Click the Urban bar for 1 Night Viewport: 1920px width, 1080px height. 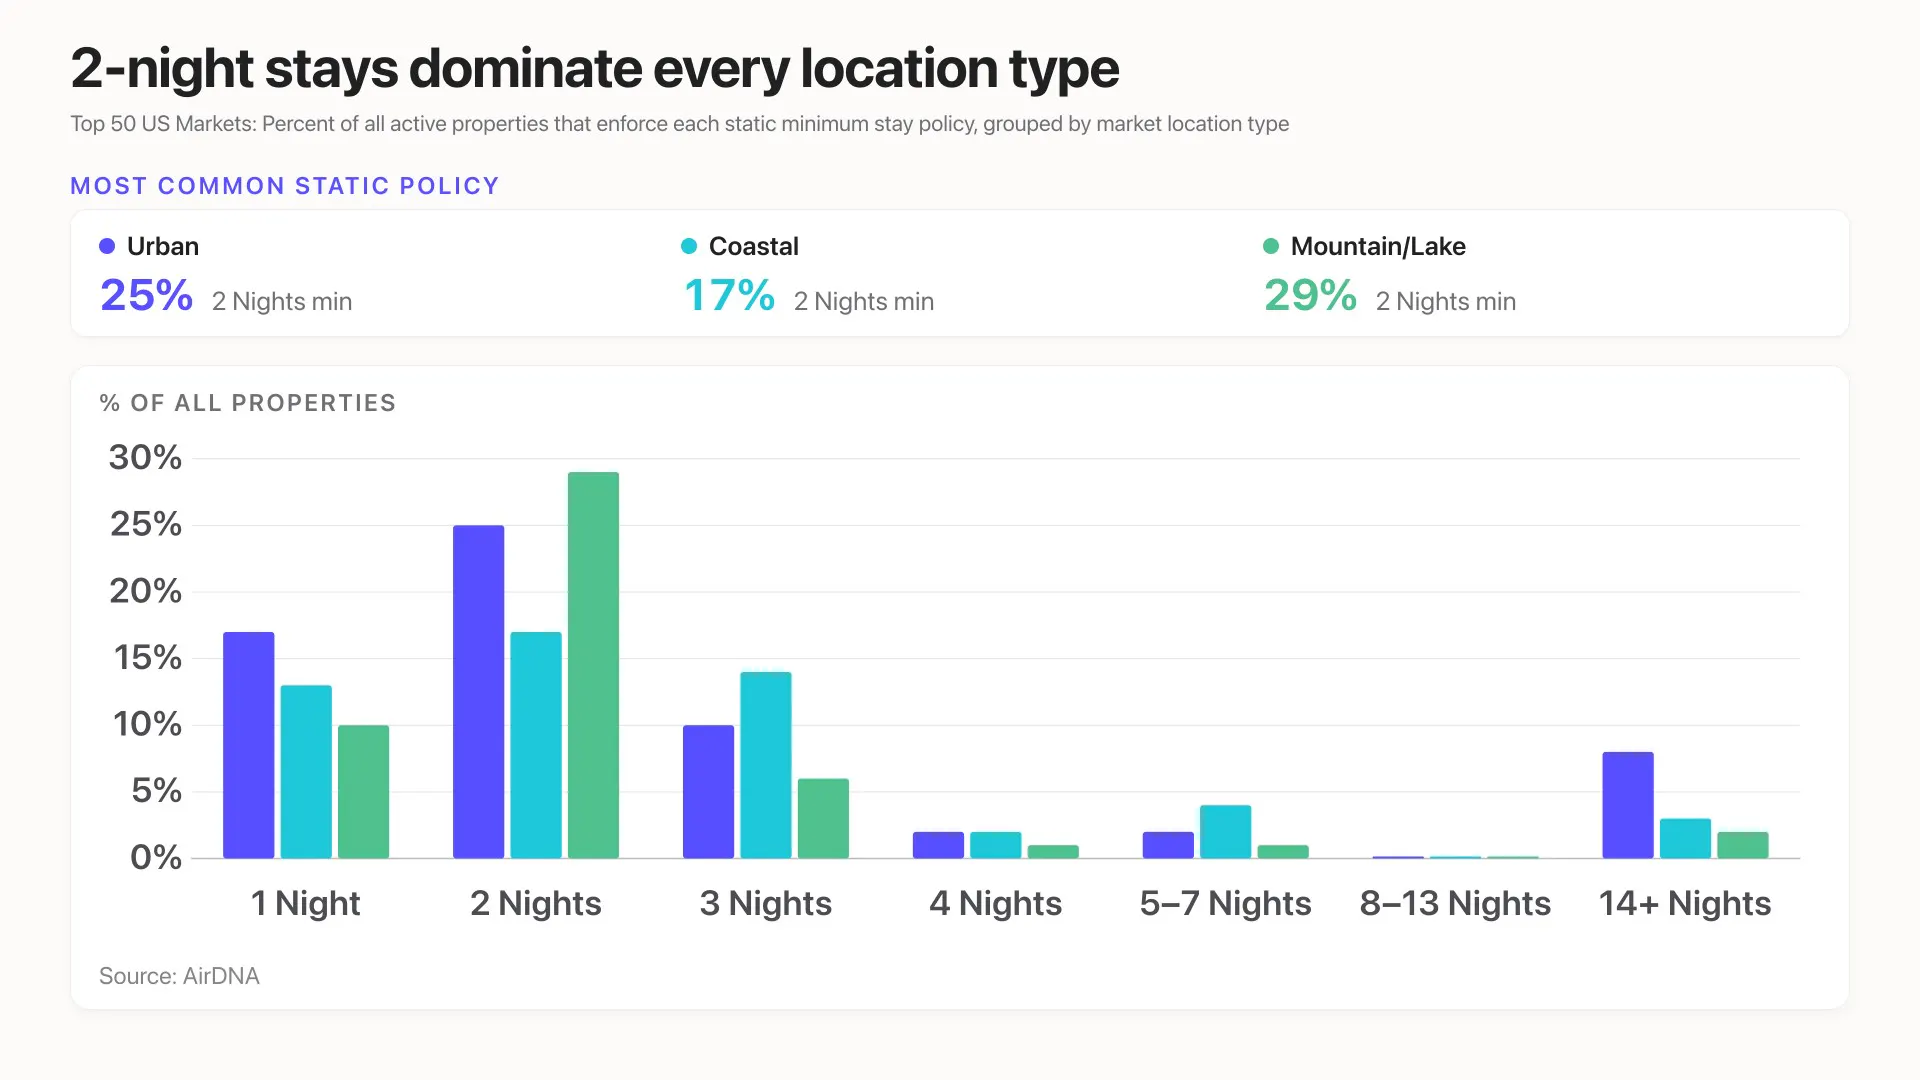tap(249, 745)
